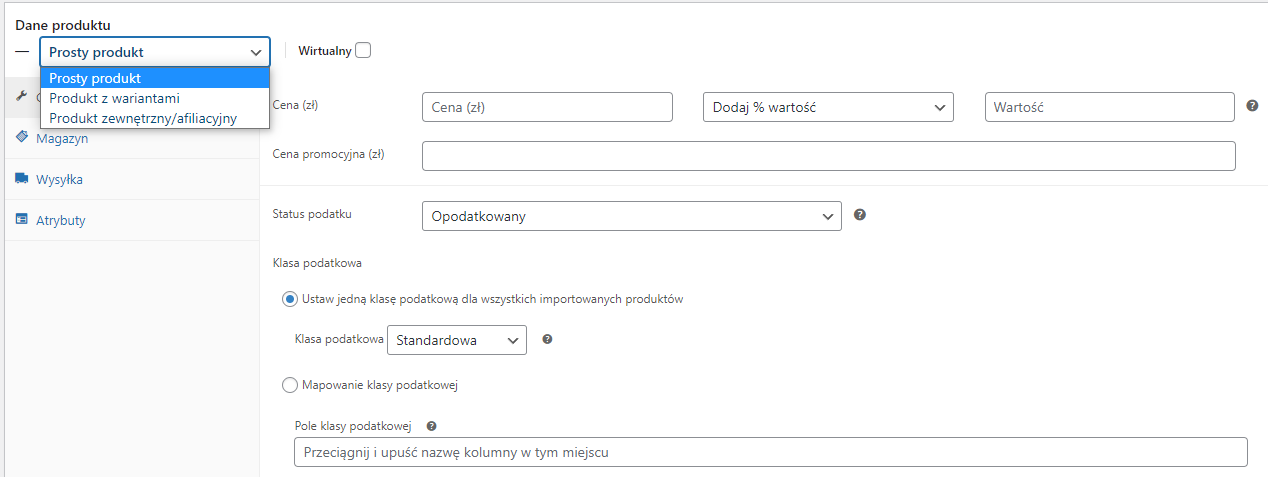This screenshot has height=477, width=1268.
Task: Click the Pole klasy podatkowej drop field
Action: pos(771,452)
